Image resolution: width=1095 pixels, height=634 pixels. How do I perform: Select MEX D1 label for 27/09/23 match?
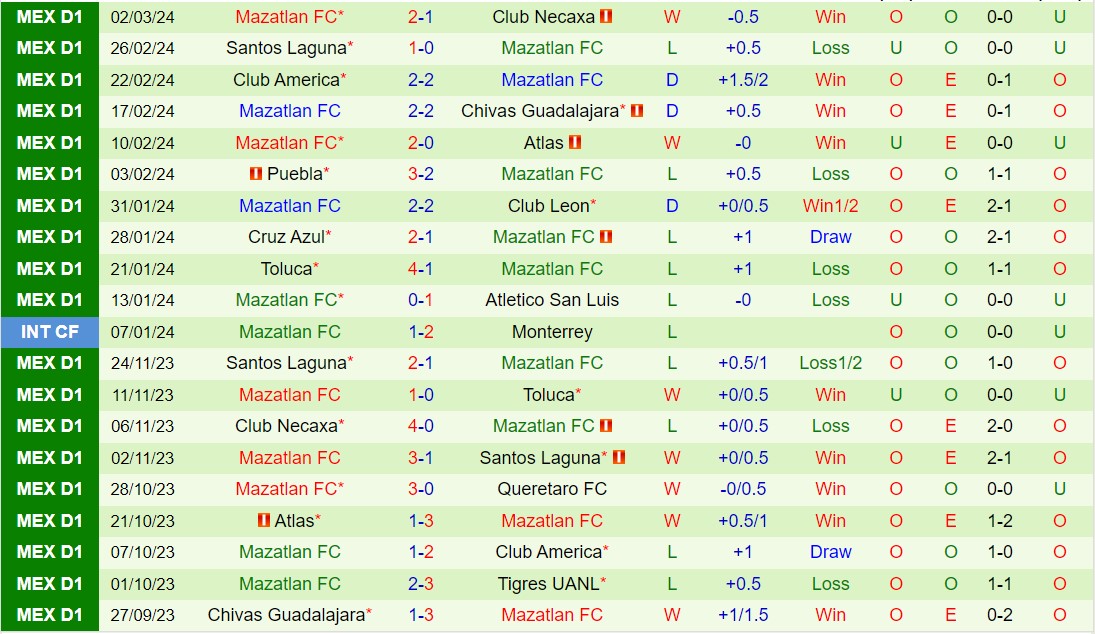(x=49, y=615)
